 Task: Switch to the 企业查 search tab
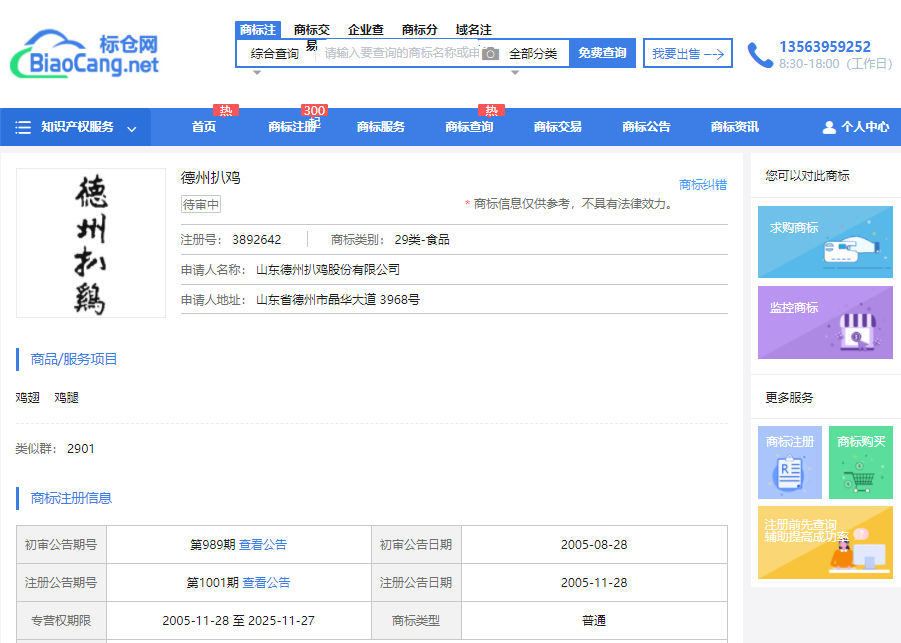[365, 30]
